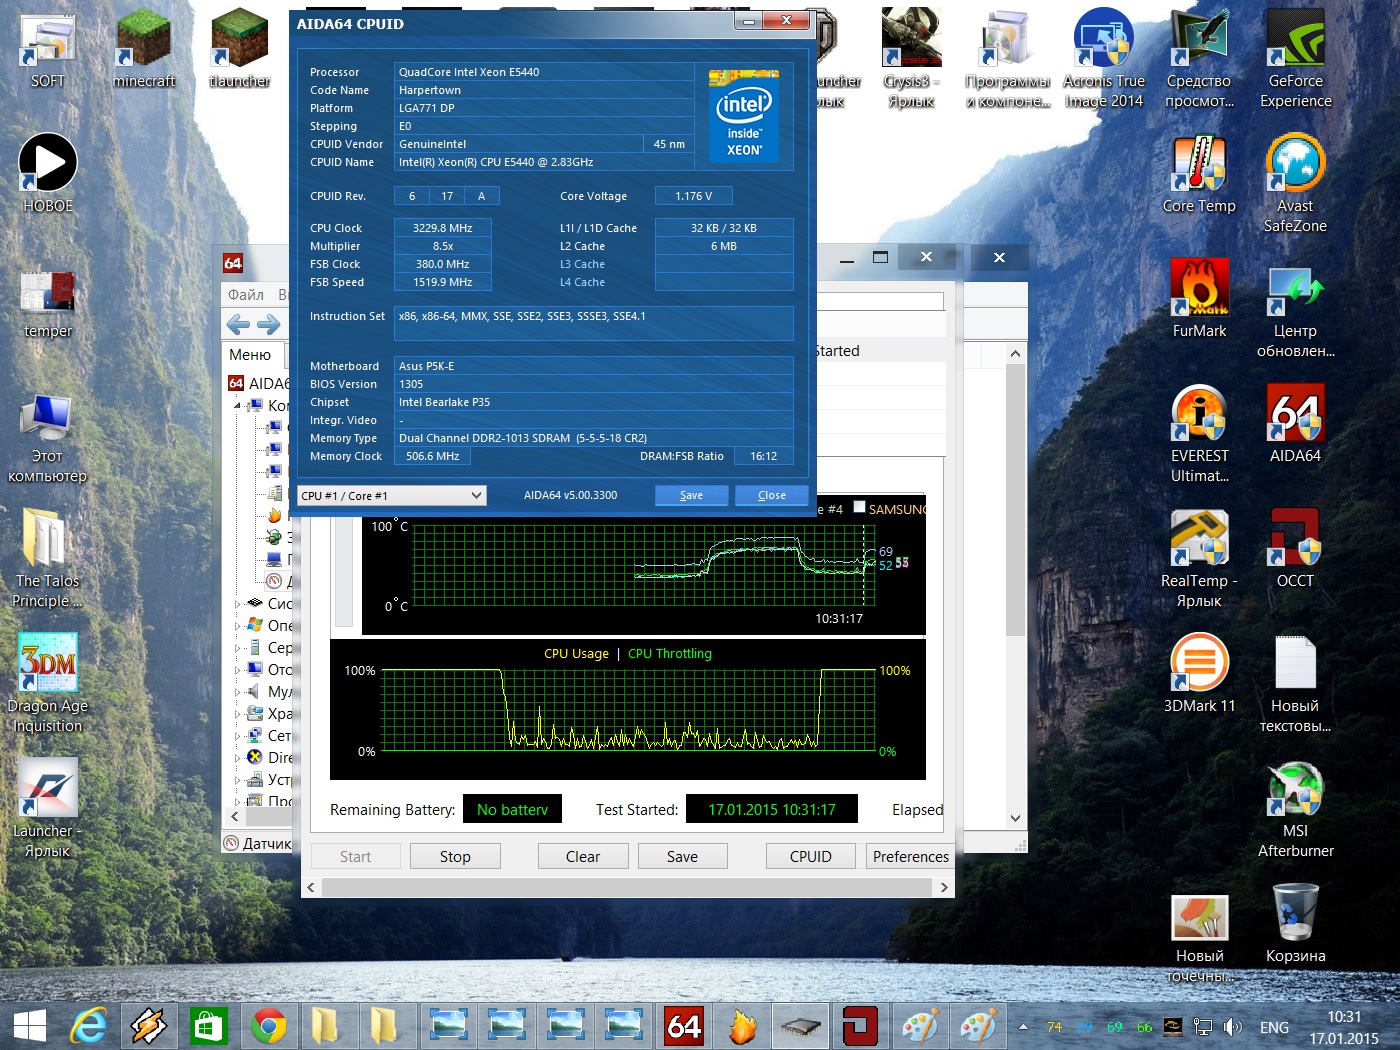Image resolution: width=1400 pixels, height=1050 pixels.
Task: Launch tlauncher from the desktop
Action: [x=240, y=48]
